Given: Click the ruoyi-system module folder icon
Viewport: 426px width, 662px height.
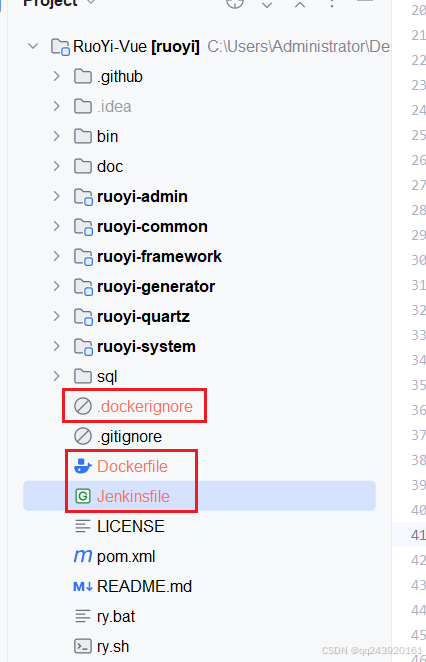Looking at the screenshot, I should (x=83, y=347).
